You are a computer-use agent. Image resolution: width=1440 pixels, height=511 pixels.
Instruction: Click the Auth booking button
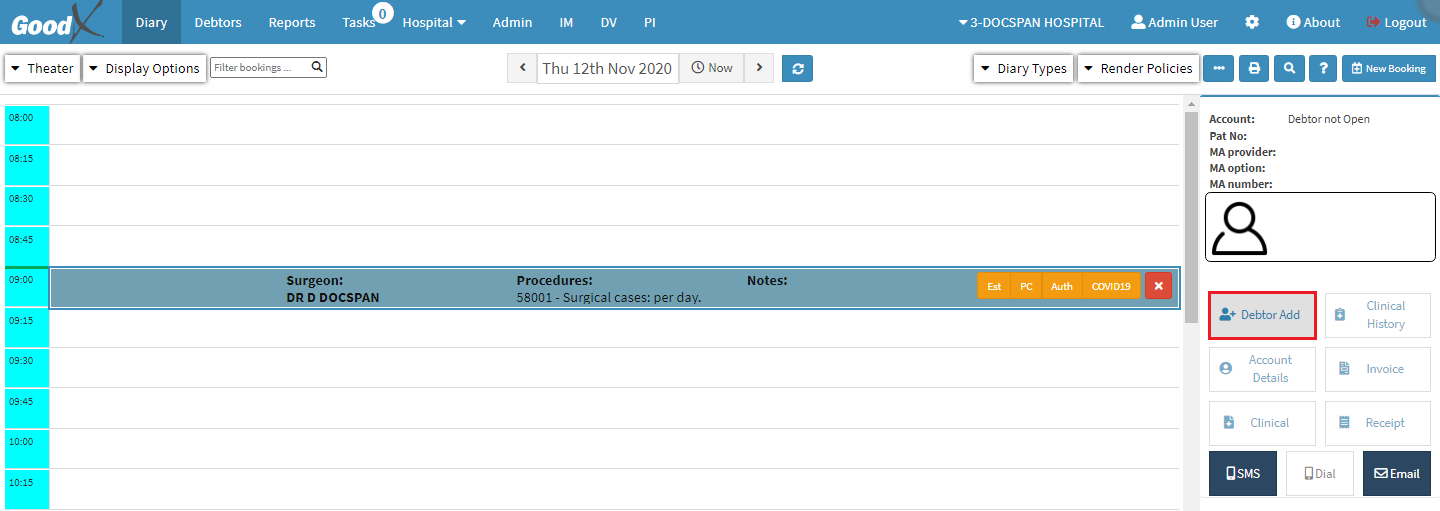pos(1062,286)
